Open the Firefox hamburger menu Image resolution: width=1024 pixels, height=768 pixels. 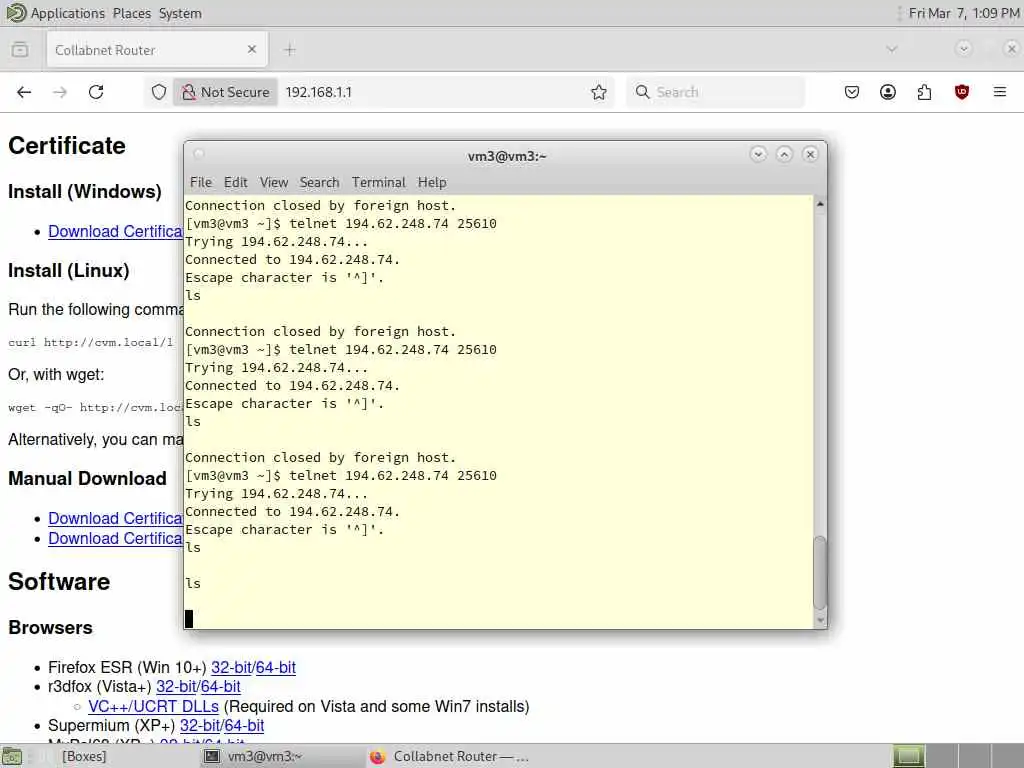tap(999, 92)
